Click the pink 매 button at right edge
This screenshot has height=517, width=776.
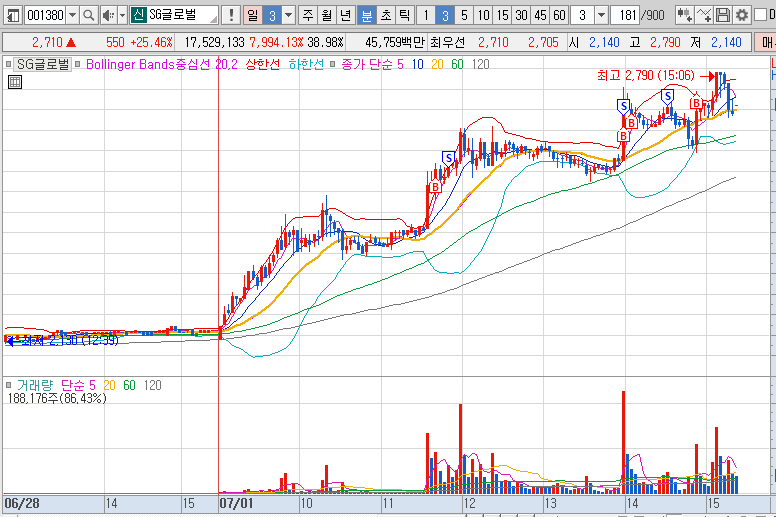[765, 43]
